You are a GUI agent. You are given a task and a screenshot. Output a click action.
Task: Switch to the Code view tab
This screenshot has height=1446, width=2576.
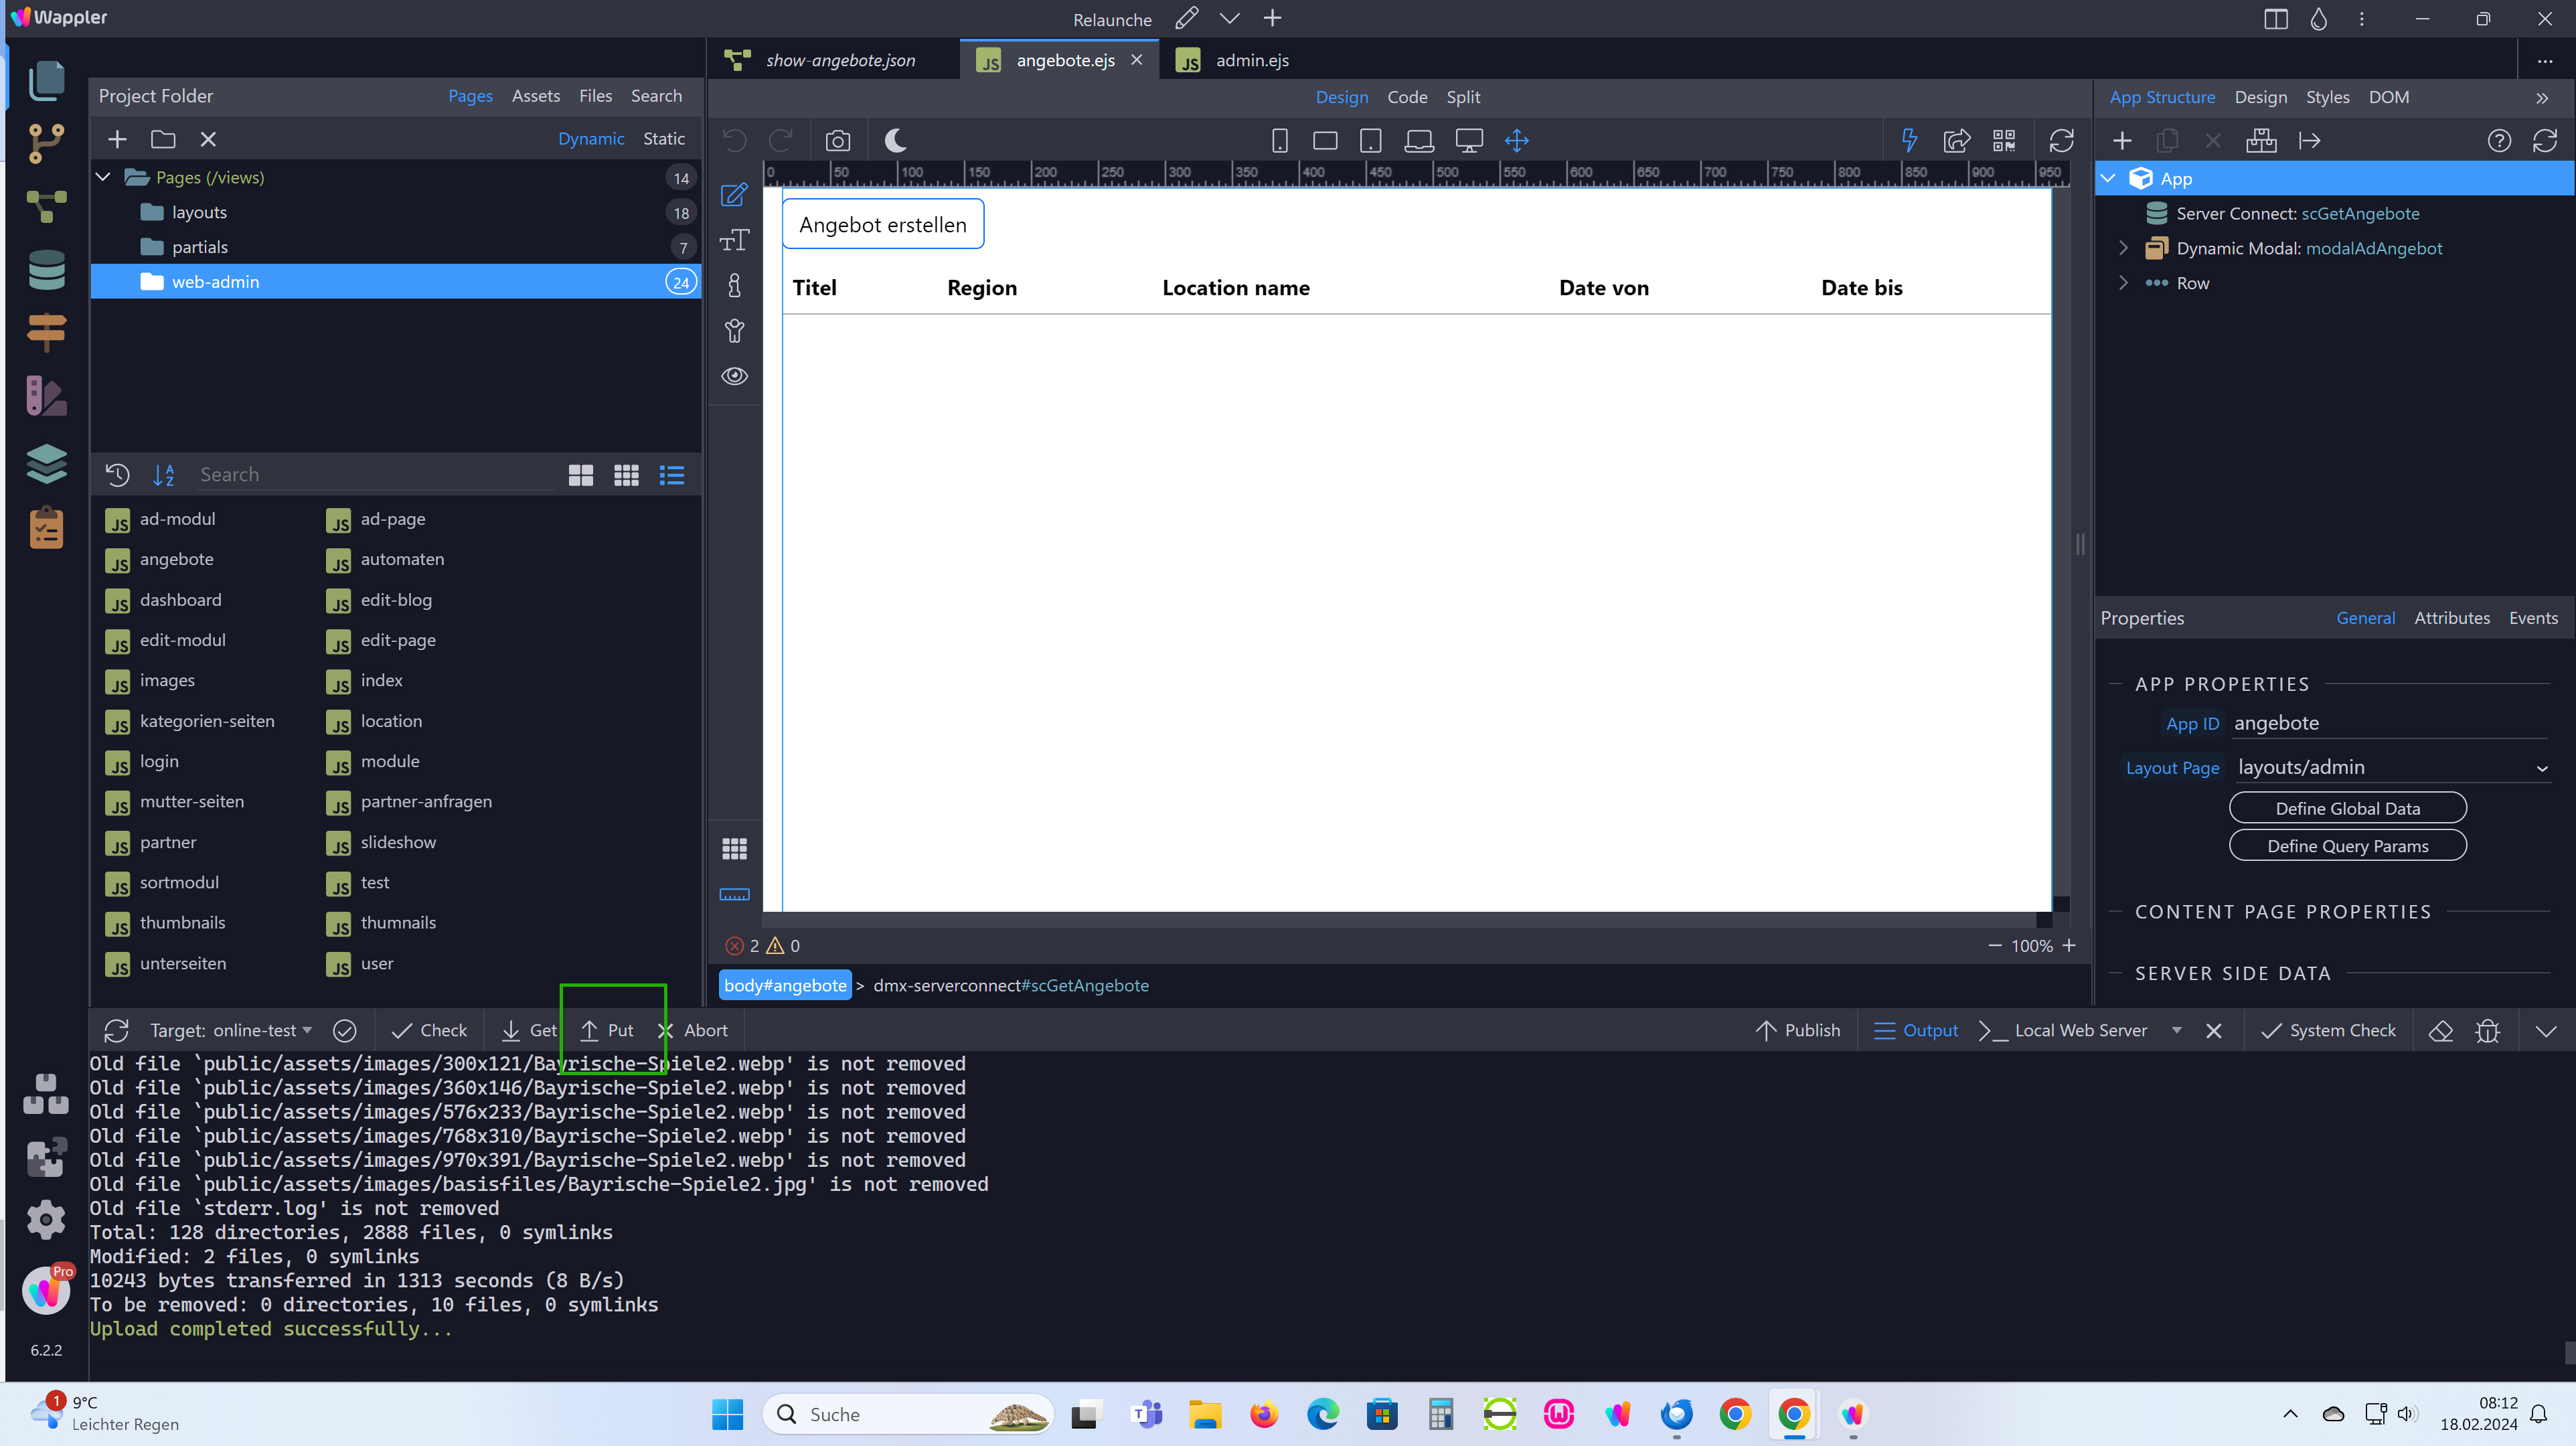1406,97
